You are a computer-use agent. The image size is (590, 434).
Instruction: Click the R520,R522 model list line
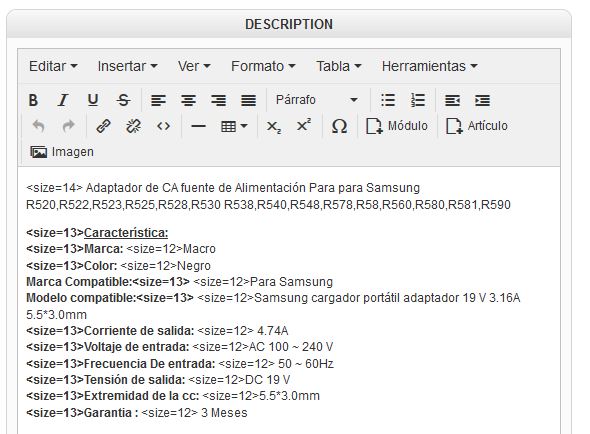point(268,205)
